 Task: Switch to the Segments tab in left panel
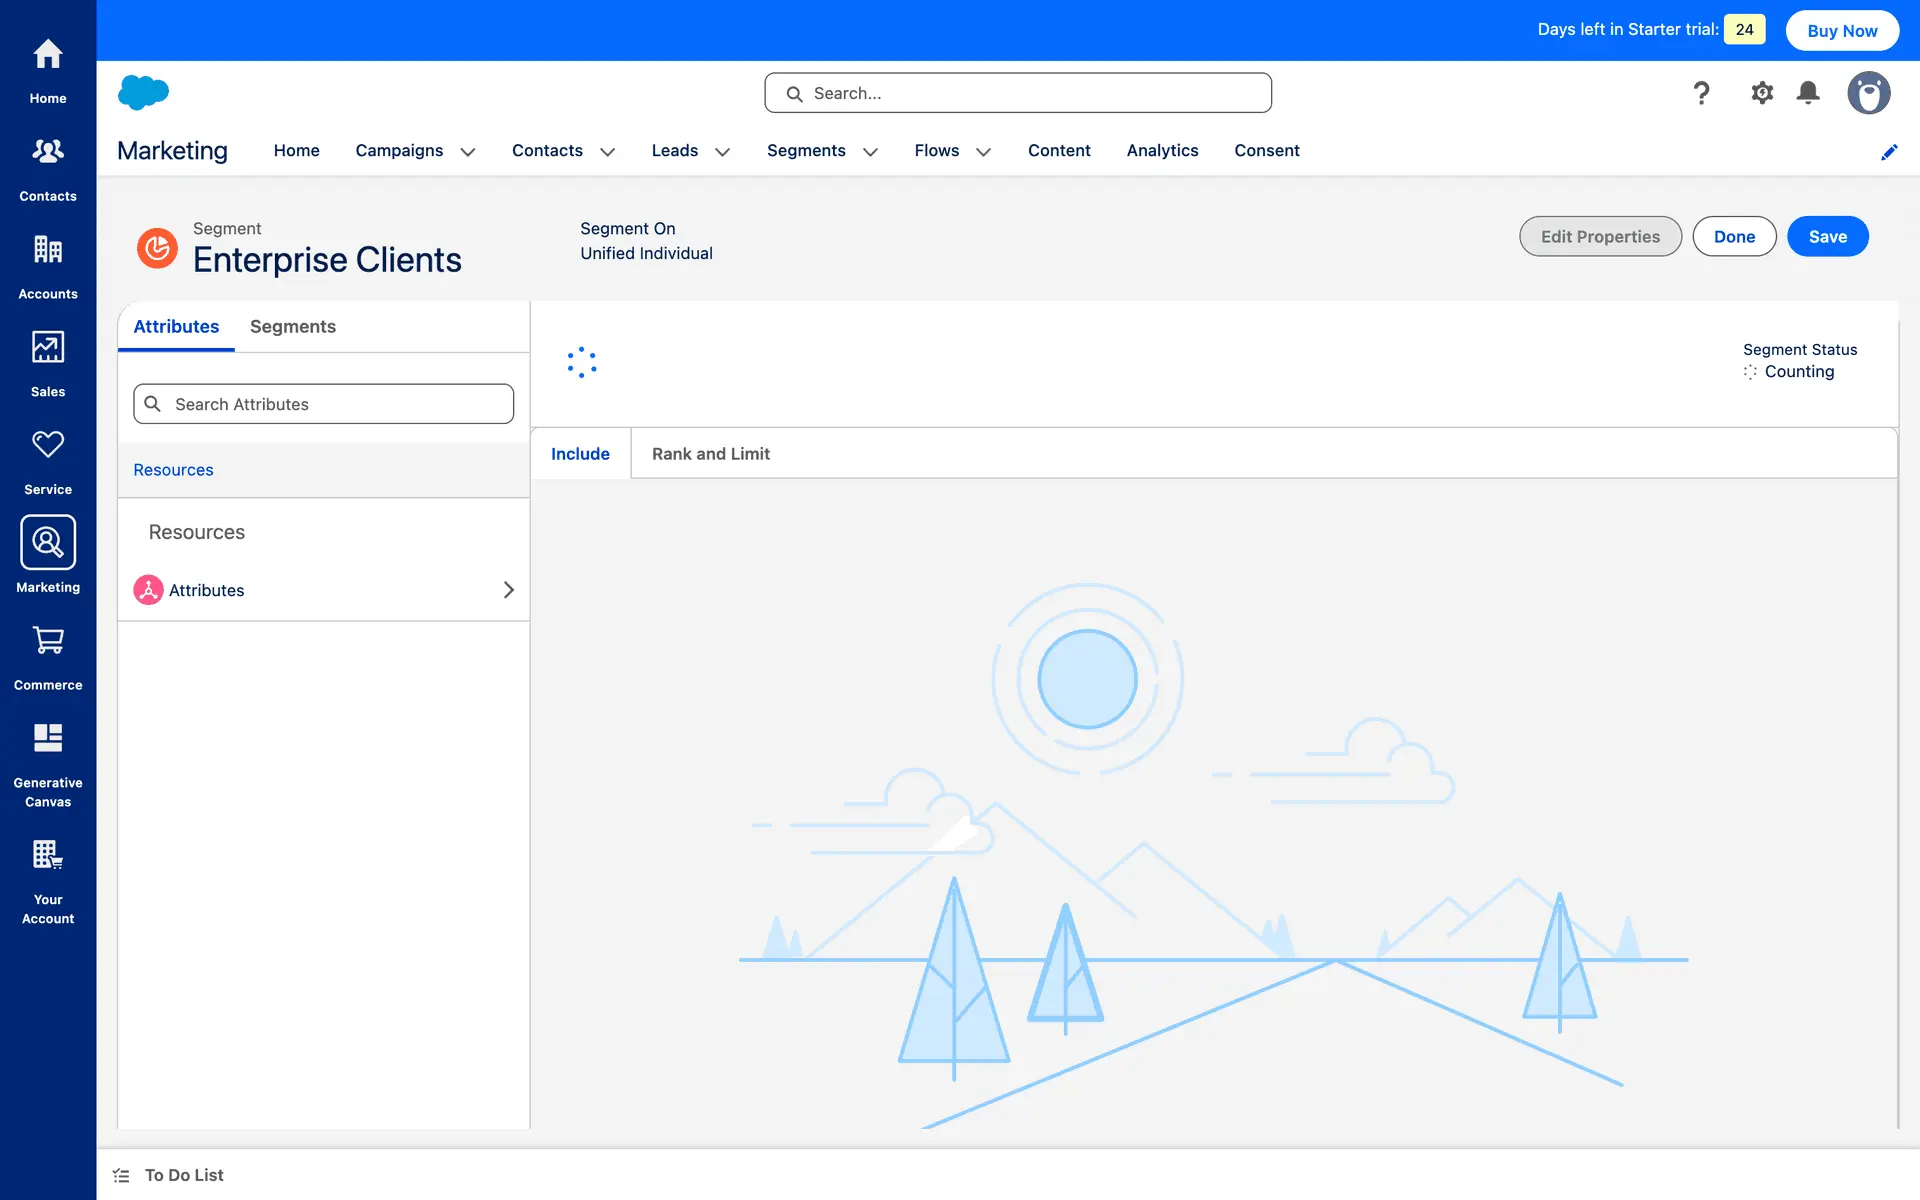[292, 327]
